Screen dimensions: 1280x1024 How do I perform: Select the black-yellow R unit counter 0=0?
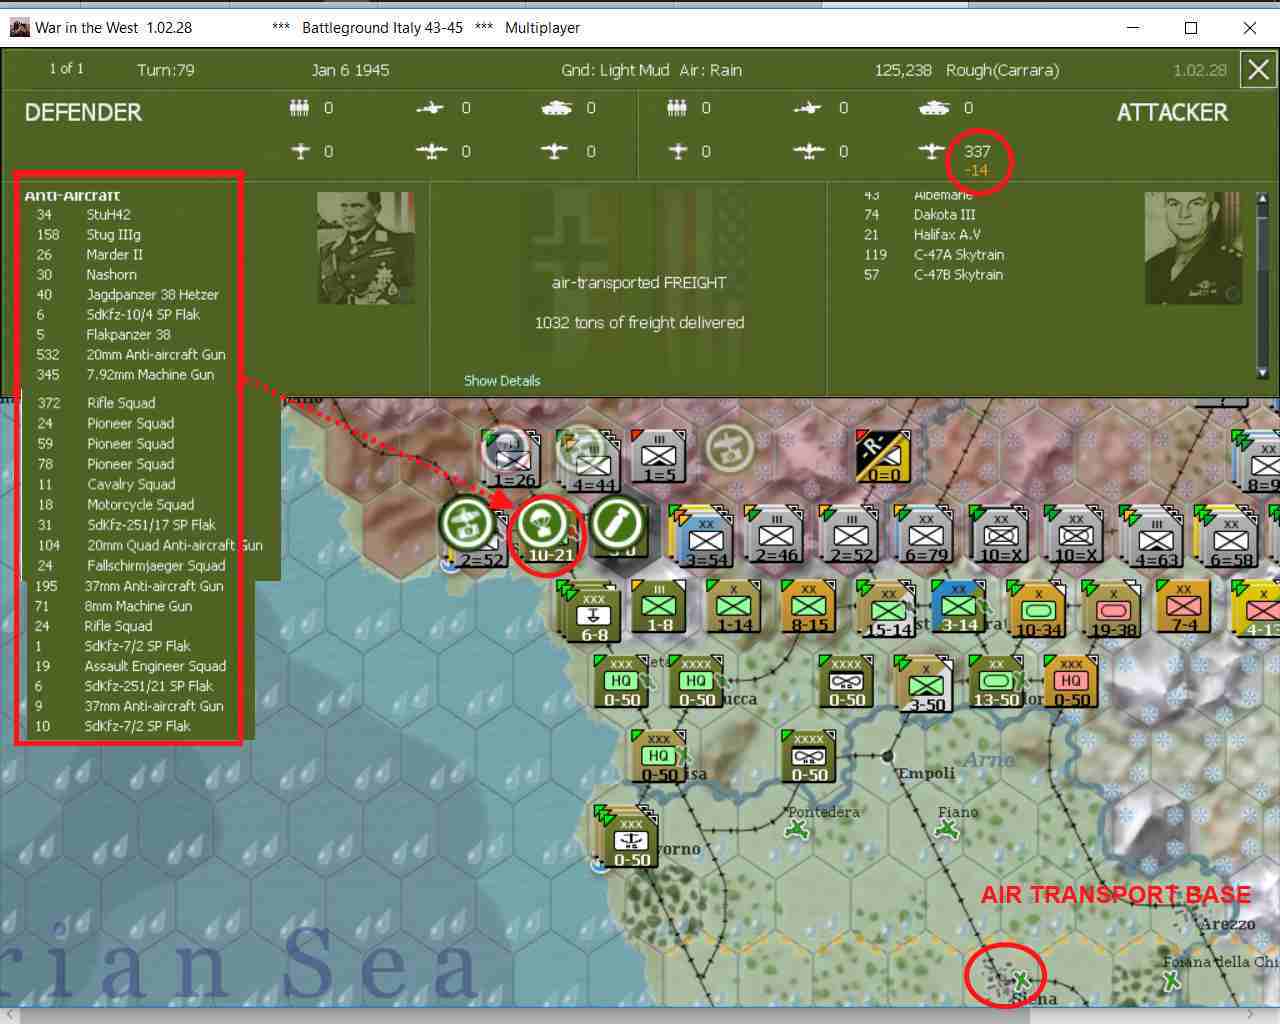tap(883, 456)
